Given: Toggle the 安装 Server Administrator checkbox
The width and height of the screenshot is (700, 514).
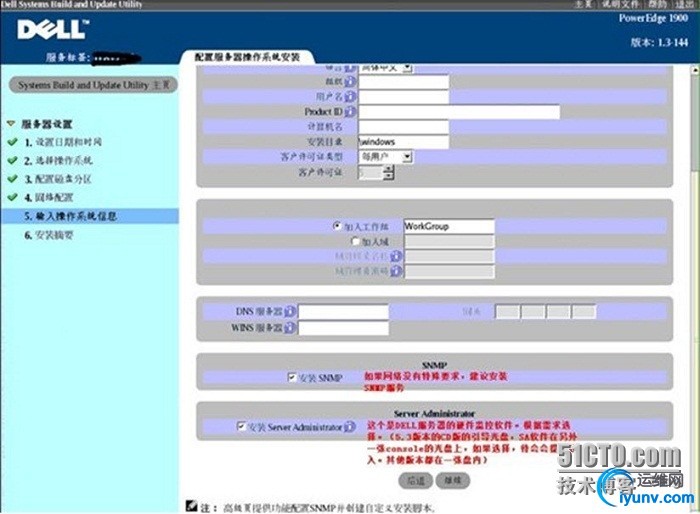Looking at the screenshot, I should point(241,426).
